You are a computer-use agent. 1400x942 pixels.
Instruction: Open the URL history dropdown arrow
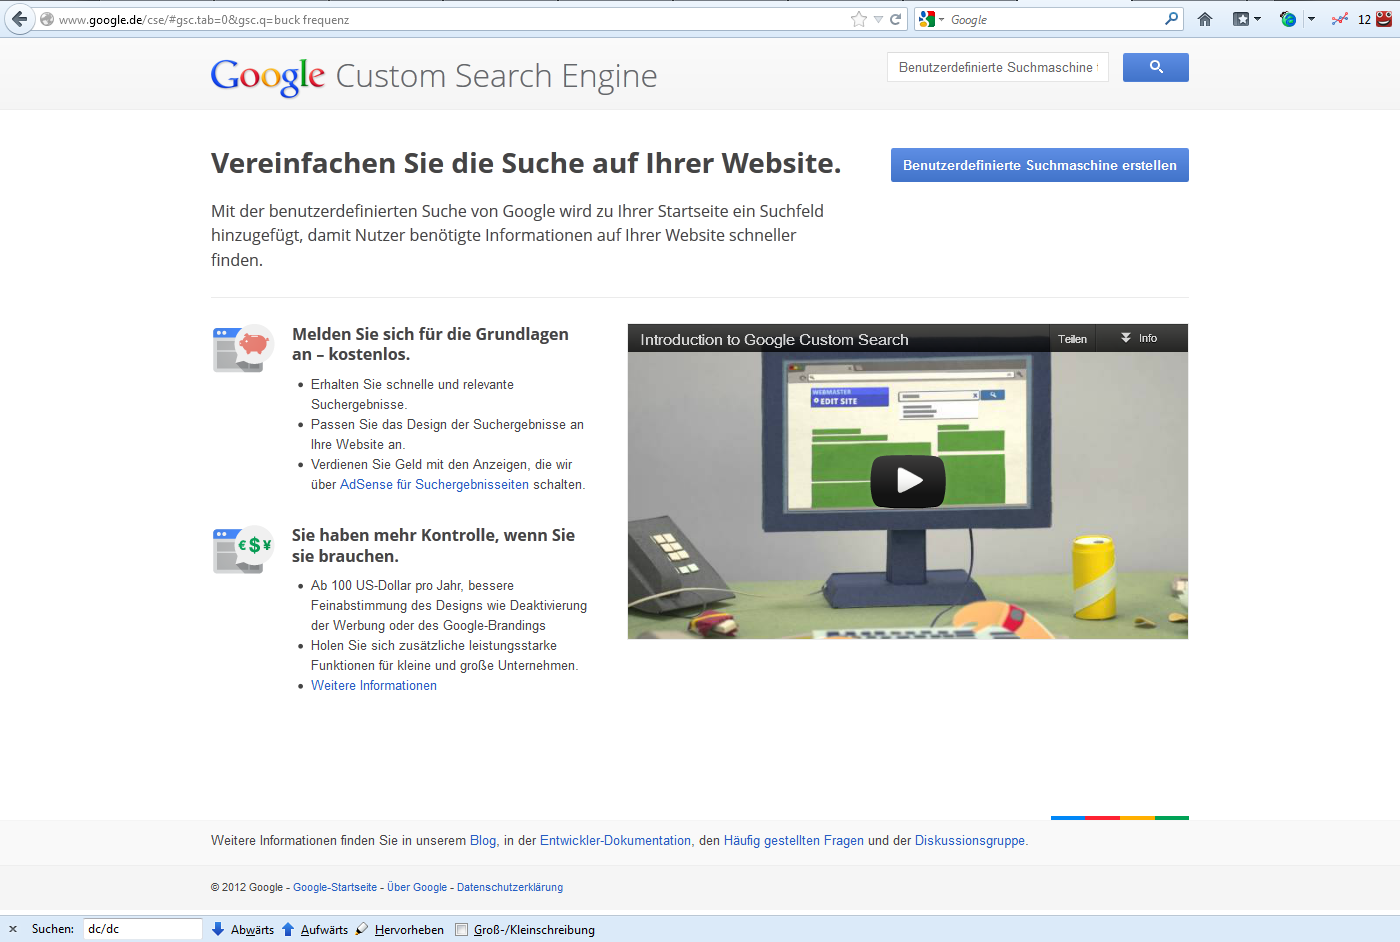(x=878, y=20)
